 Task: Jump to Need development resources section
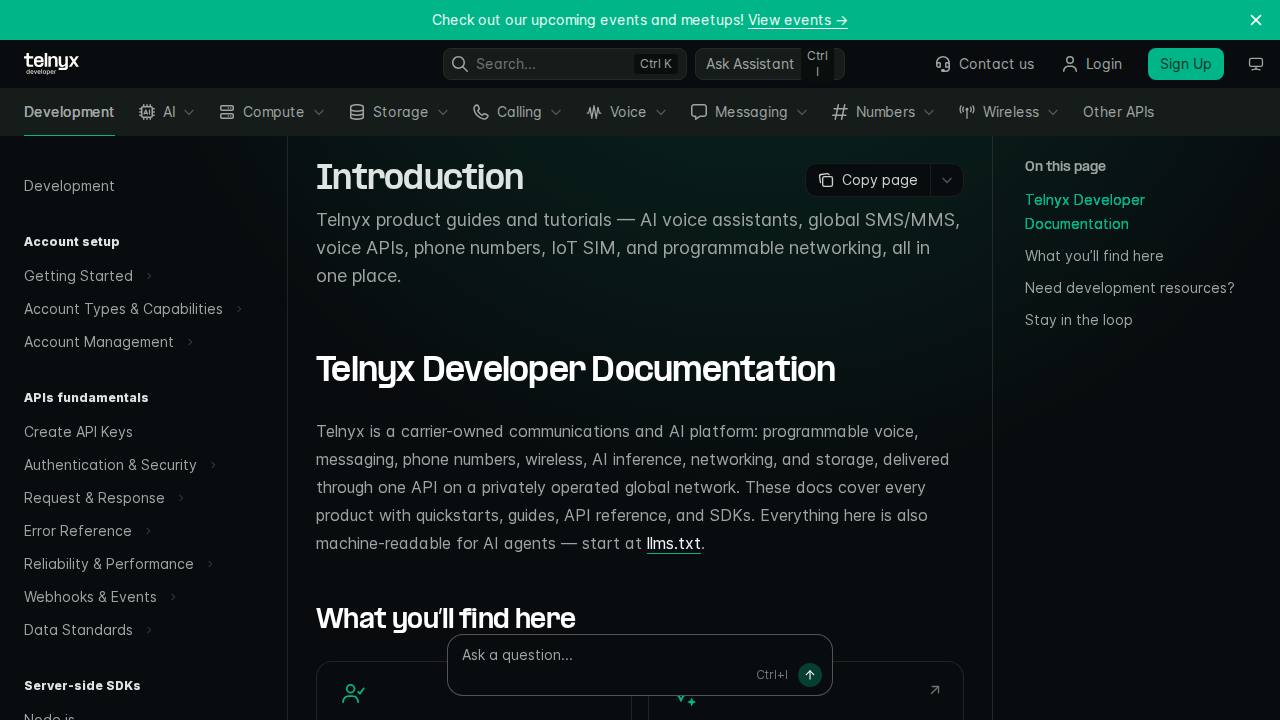pyautogui.click(x=1130, y=288)
